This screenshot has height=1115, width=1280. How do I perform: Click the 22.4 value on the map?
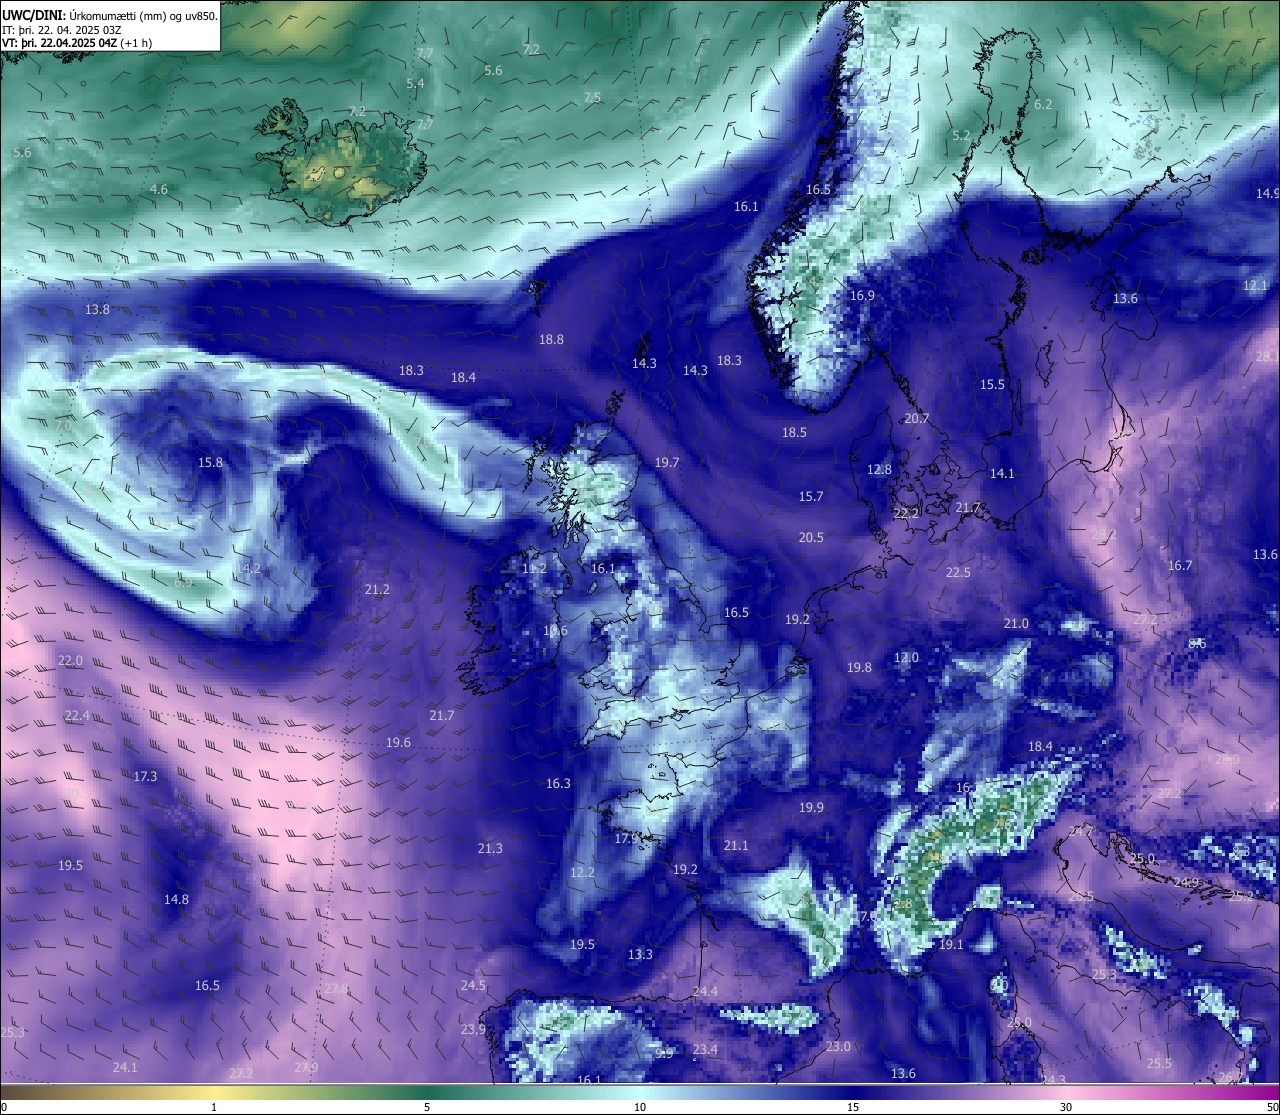click(x=77, y=716)
